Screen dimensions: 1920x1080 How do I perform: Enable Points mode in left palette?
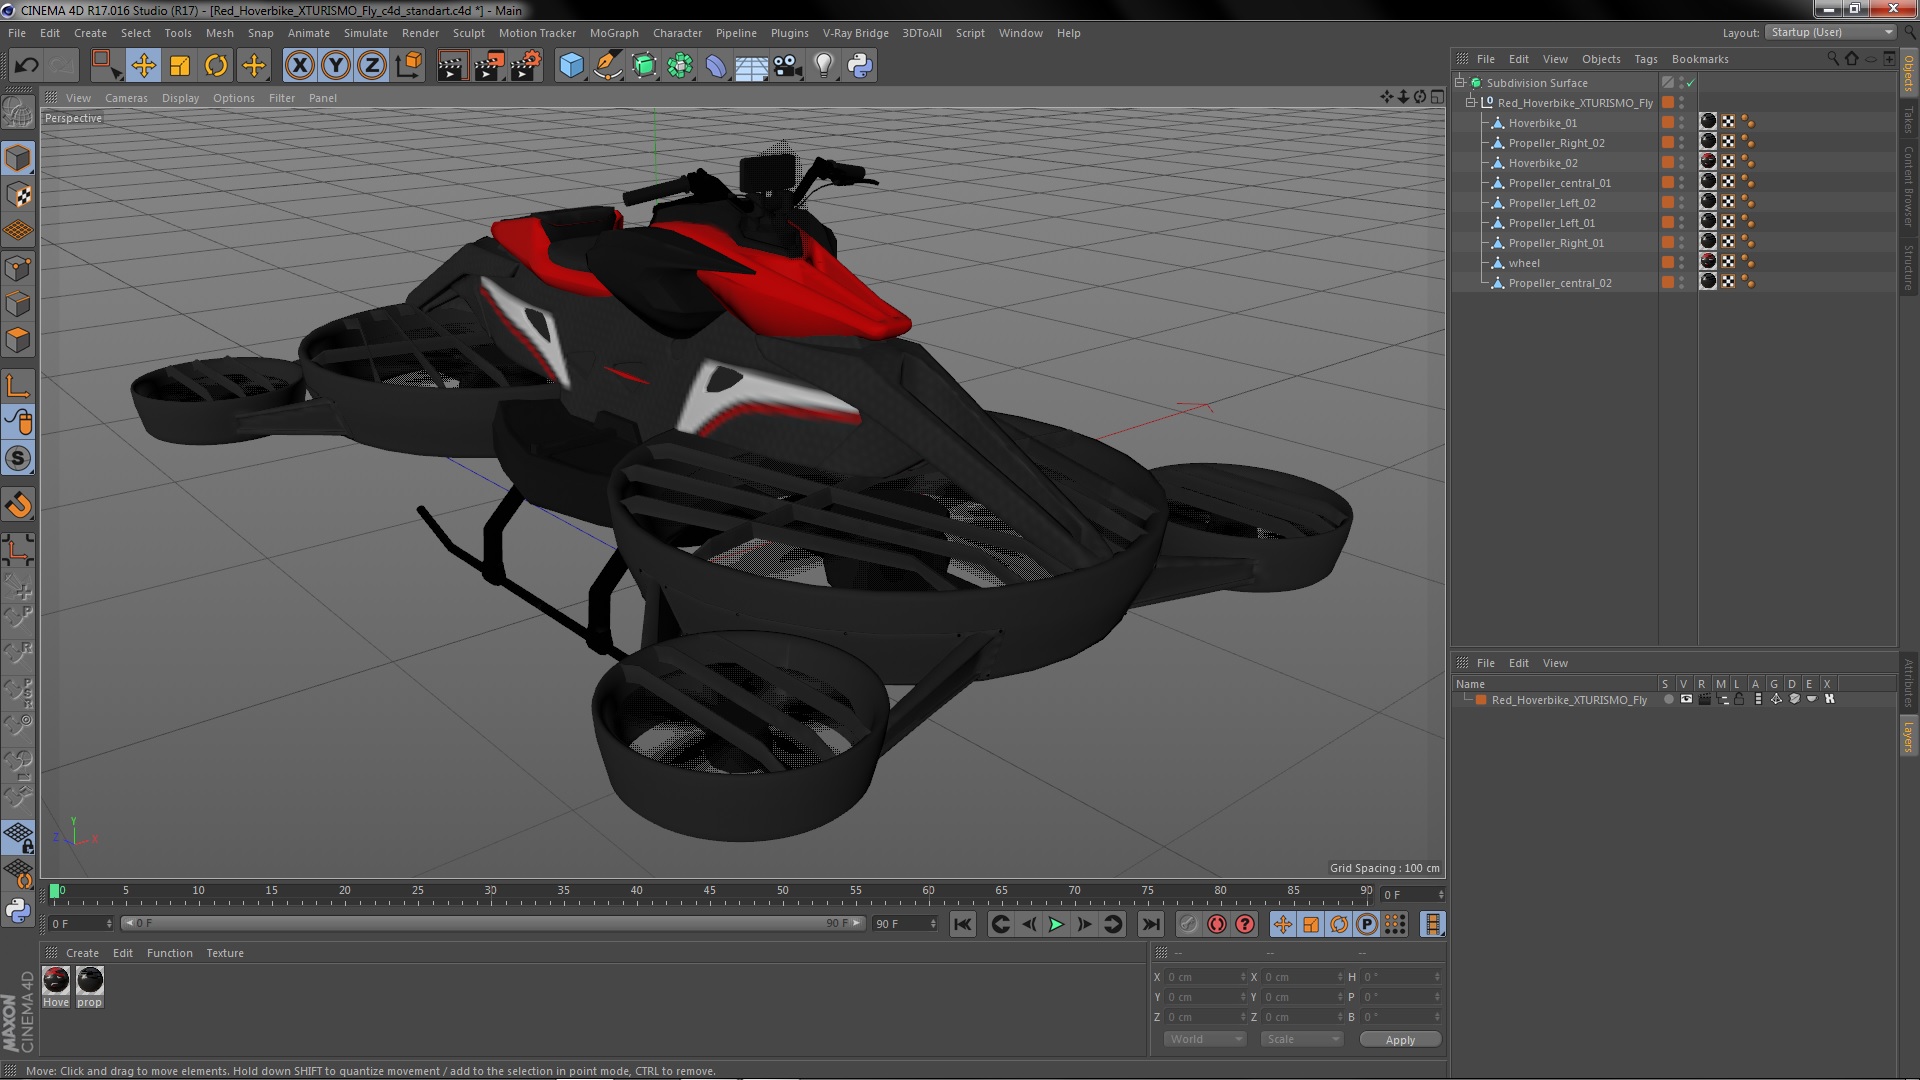[18, 267]
